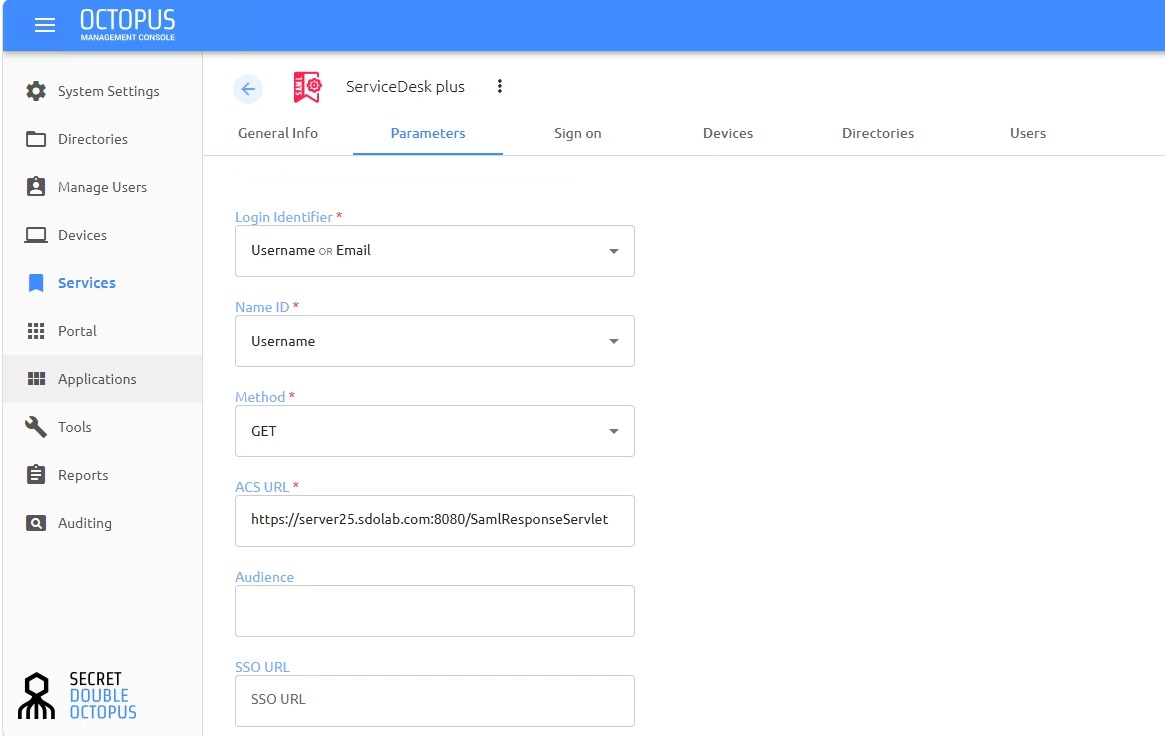Click into the SSO URL field

click(x=435, y=700)
